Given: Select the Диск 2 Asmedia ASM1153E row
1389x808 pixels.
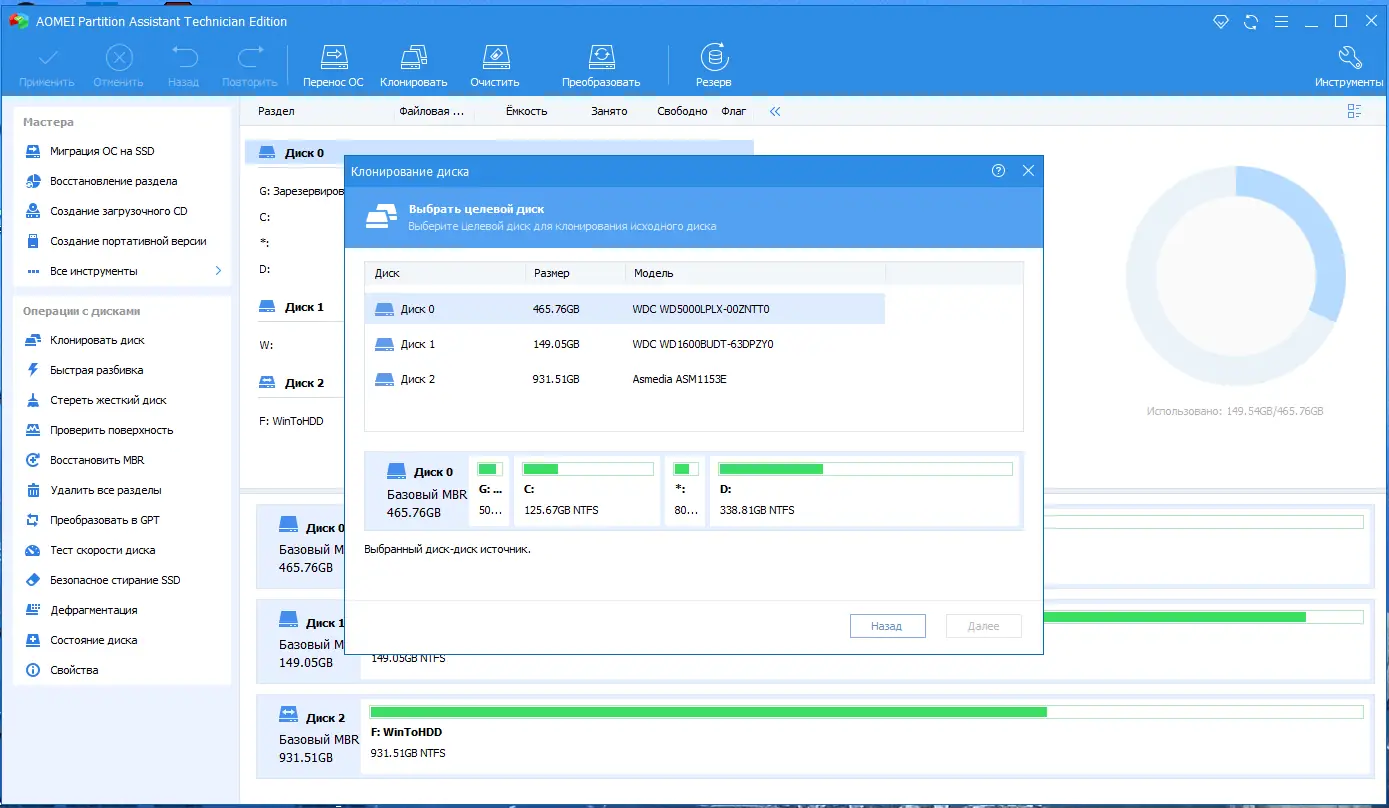Looking at the screenshot, I should [x=625, y=379].
